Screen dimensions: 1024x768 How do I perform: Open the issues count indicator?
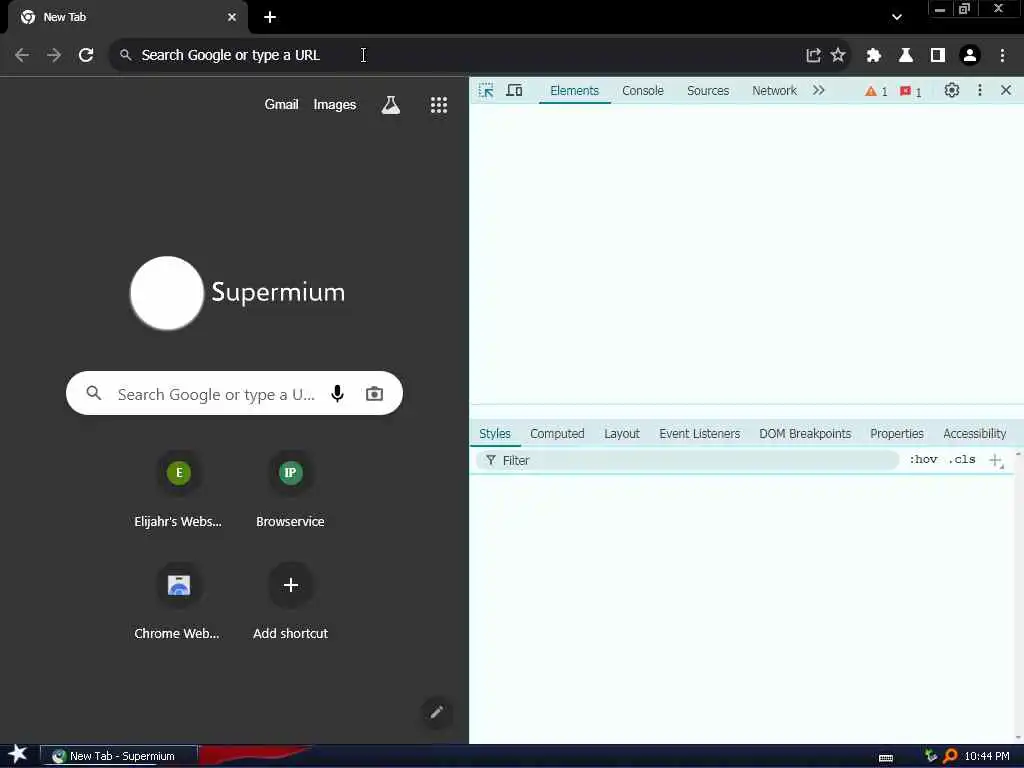[x=910, y=91]
